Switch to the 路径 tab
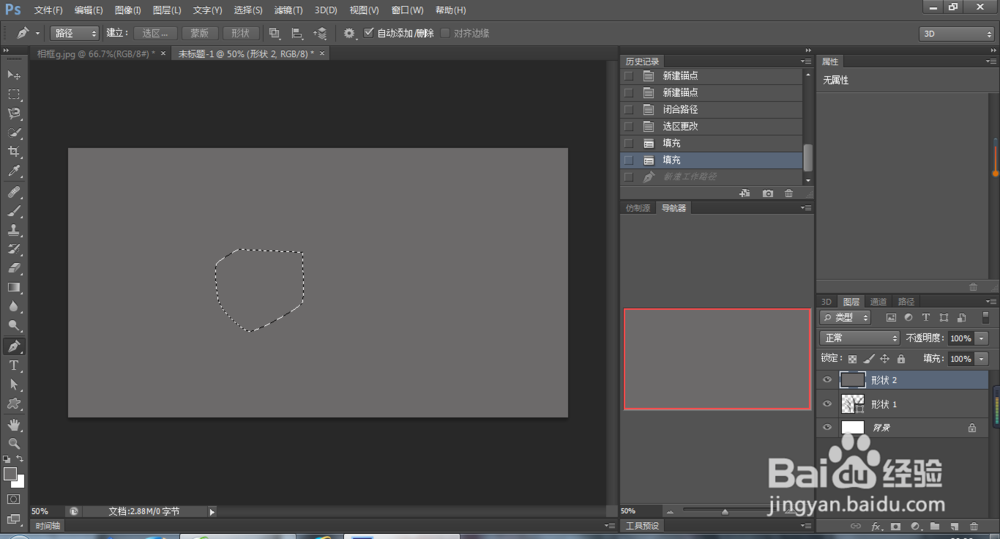Image resolution: width=1000 pixels, height=539 pixels. click(x=906, y=302)
